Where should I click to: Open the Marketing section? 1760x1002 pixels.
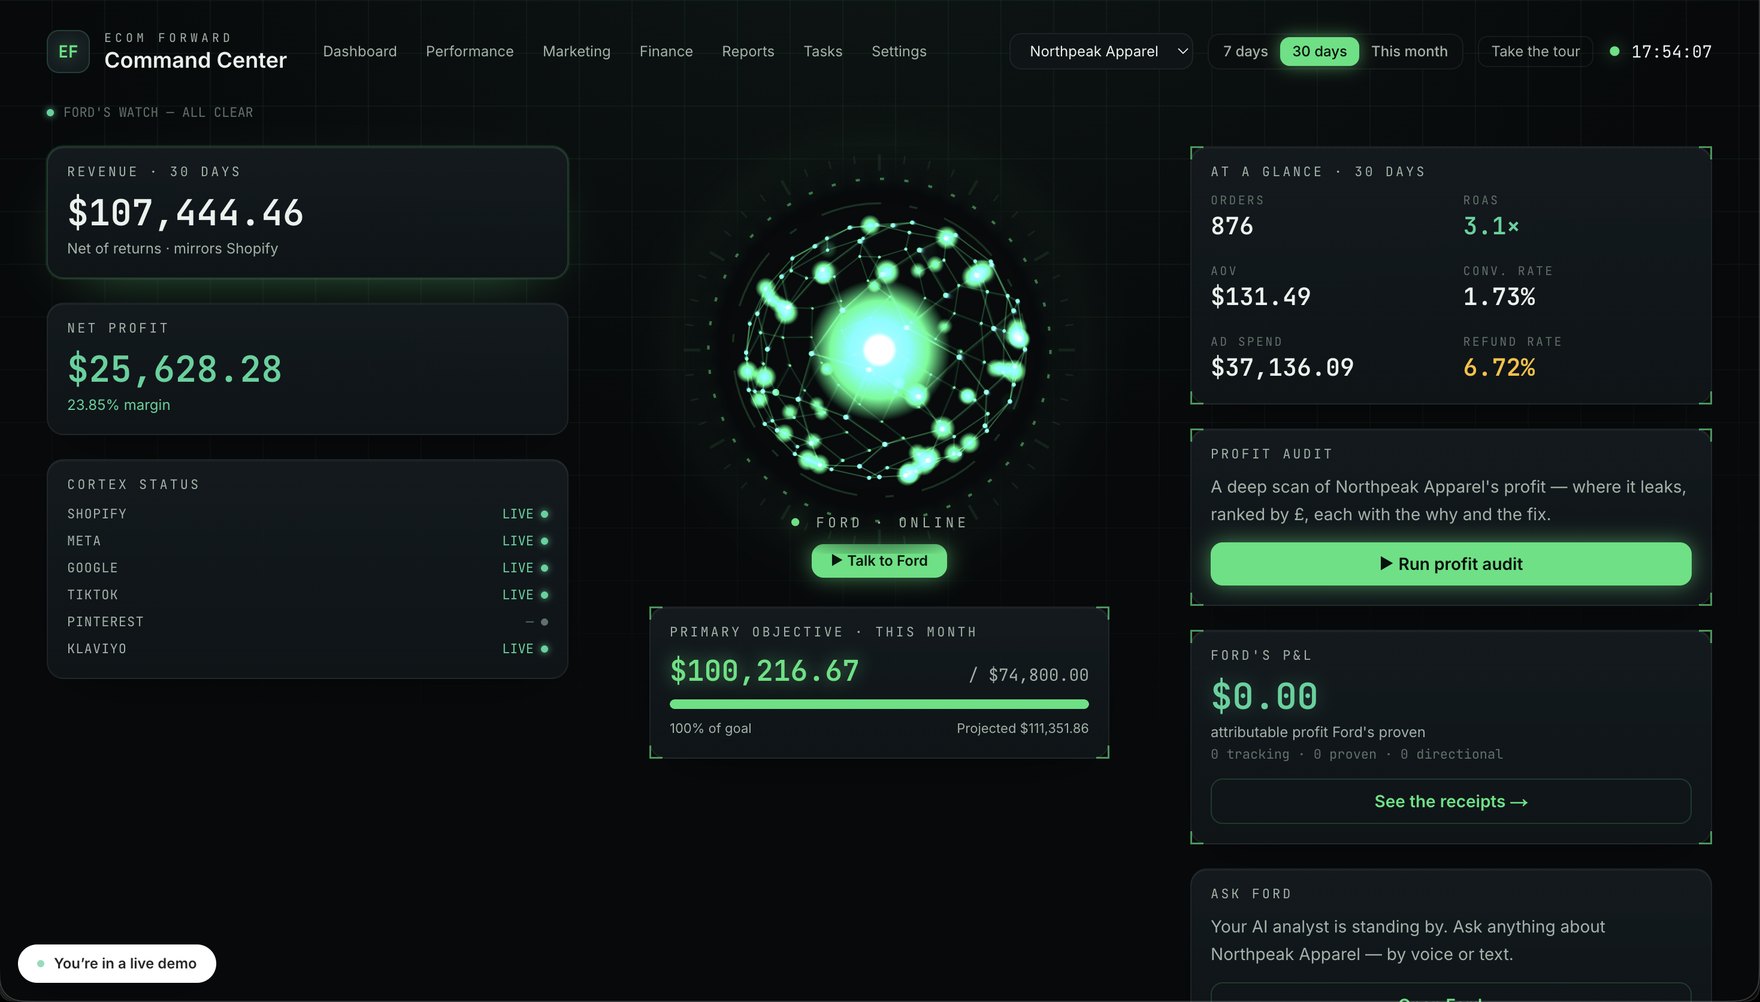[x=577, y=51]
